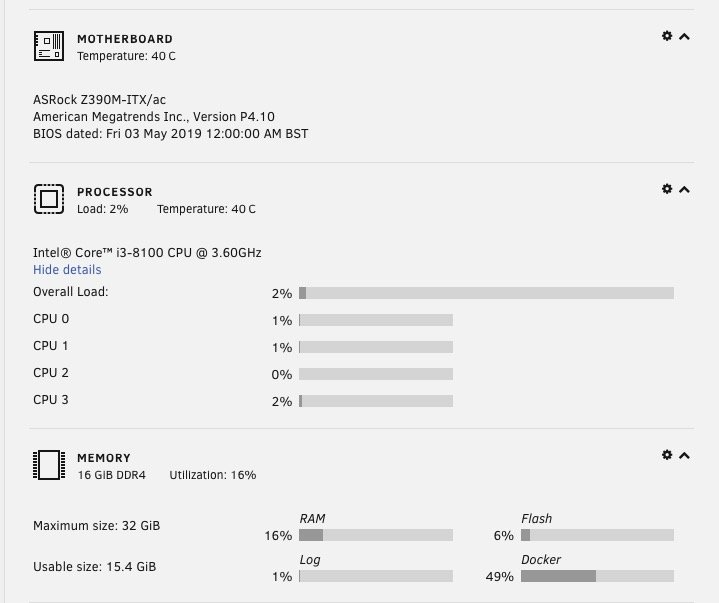The image size is (719, 603).
Task: Collapse the Memory section chevron
Action: point(684,456)
